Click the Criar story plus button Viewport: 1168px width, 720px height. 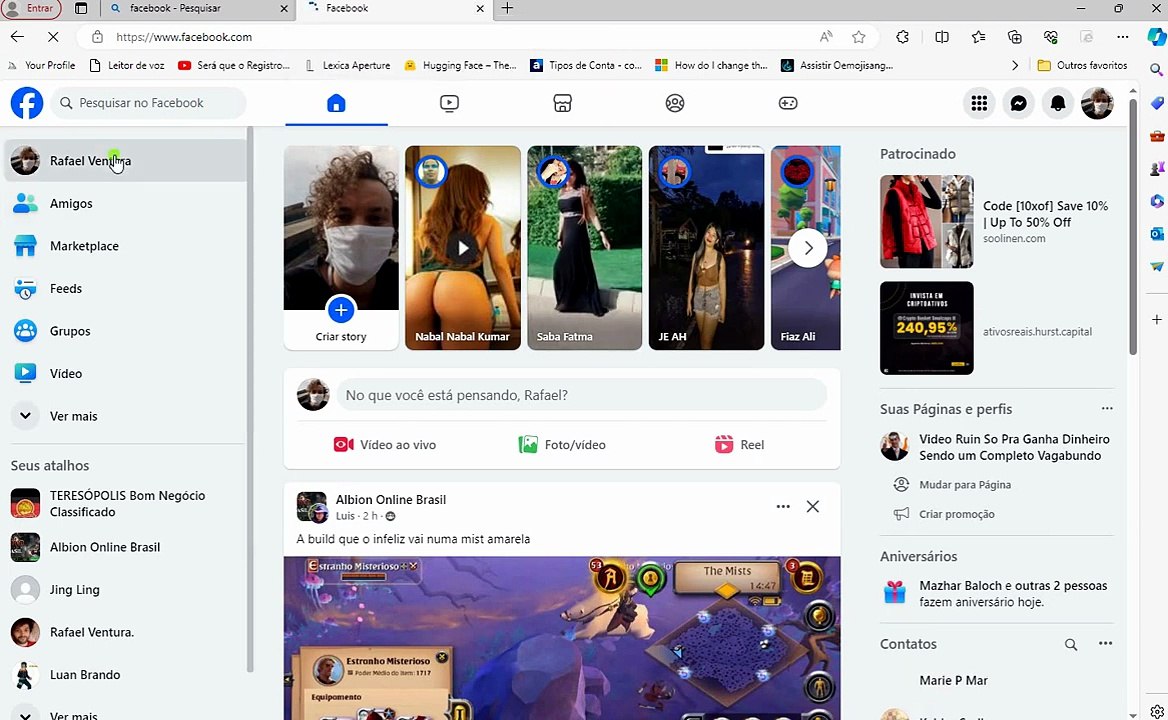pos(341,310)
